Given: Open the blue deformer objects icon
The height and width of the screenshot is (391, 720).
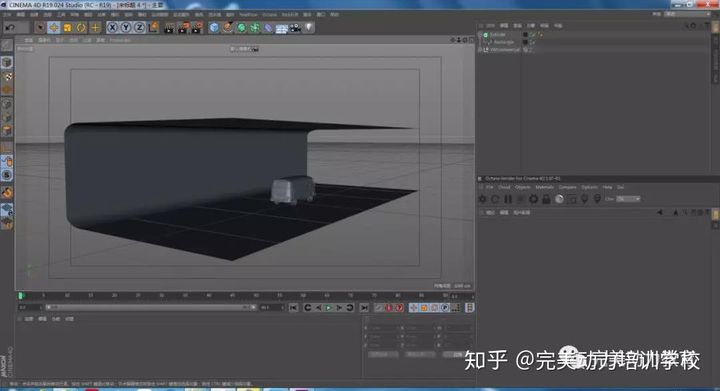Looking at the screenshot, I should click(x=268, y=28).
